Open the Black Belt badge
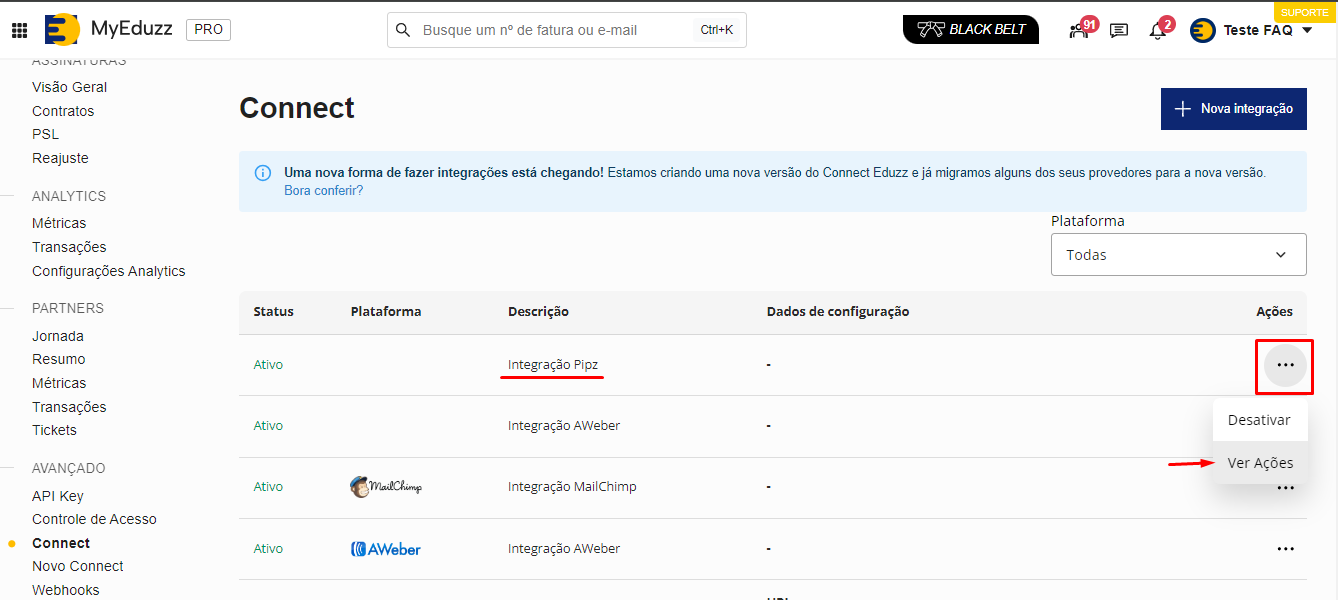The height and width of the screenshot is (600, 1338). (x=970, y=30)
